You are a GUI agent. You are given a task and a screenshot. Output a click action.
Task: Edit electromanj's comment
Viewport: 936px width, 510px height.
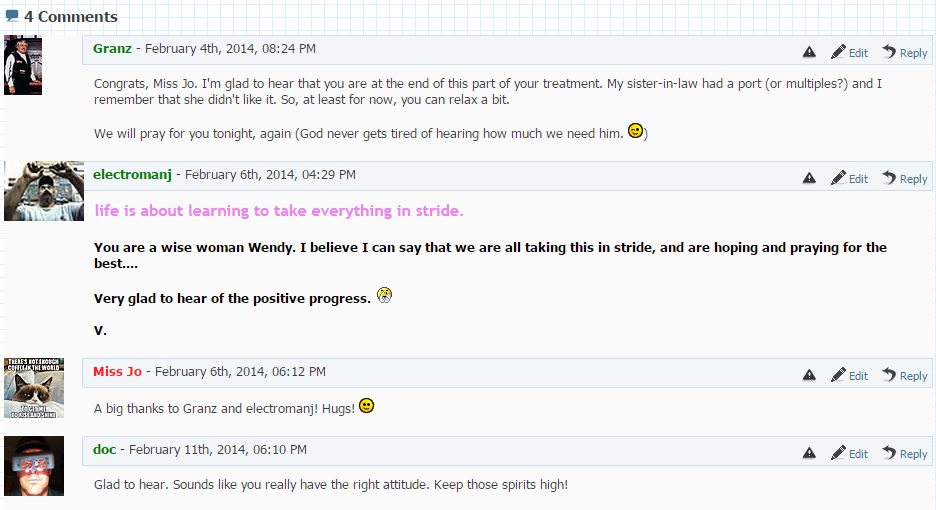(849, 178)
